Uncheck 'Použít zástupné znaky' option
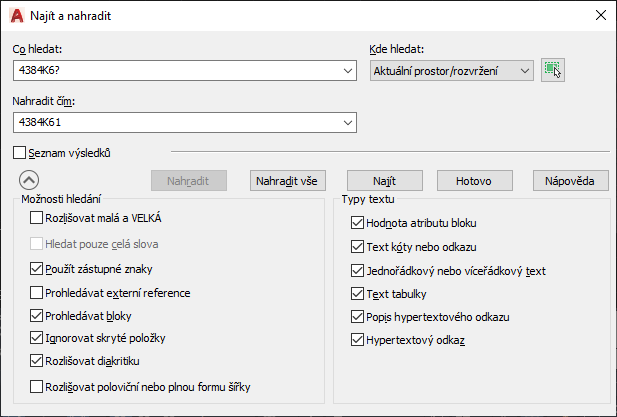This screenshot has width=617, height=417. pyautogui.click(x=38, y=269)
